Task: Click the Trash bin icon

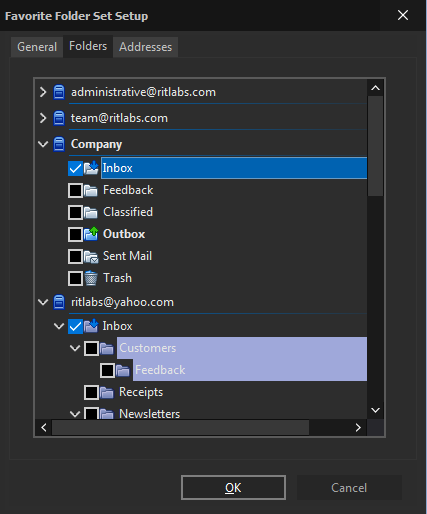Action: (91, 278)
